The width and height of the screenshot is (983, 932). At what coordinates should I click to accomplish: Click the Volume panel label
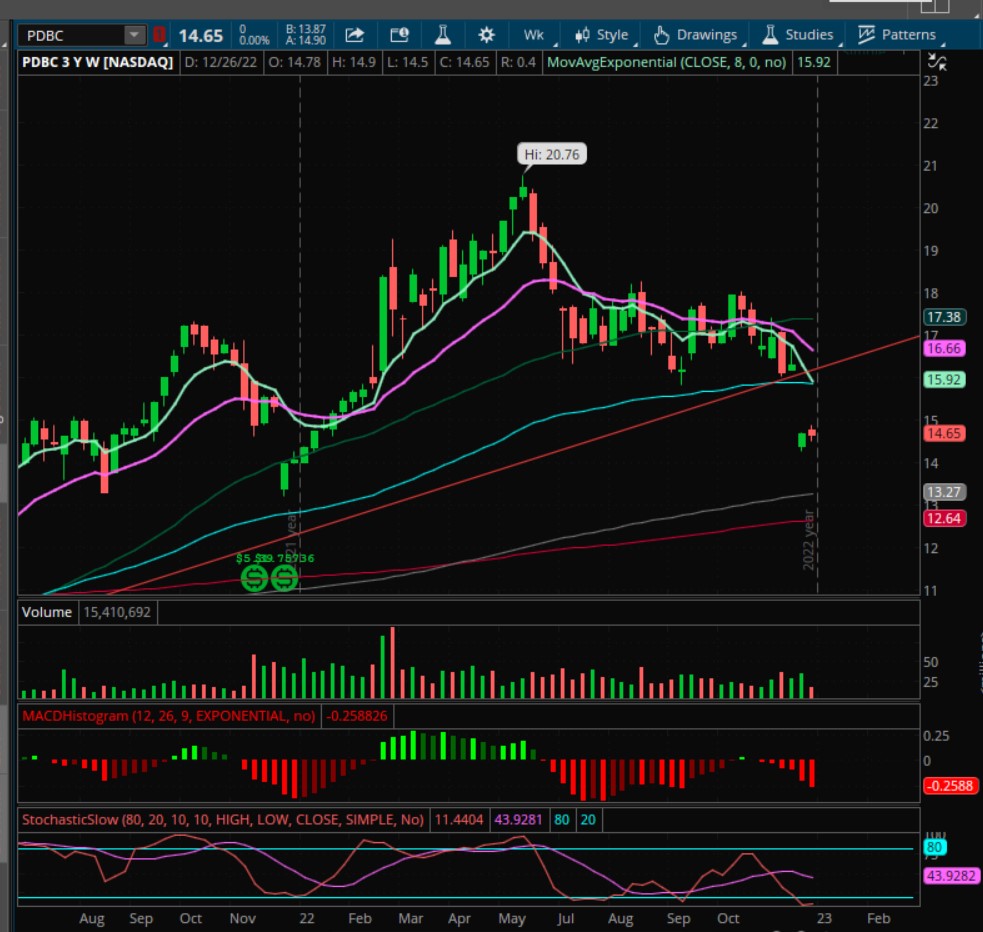coord(47,611)
